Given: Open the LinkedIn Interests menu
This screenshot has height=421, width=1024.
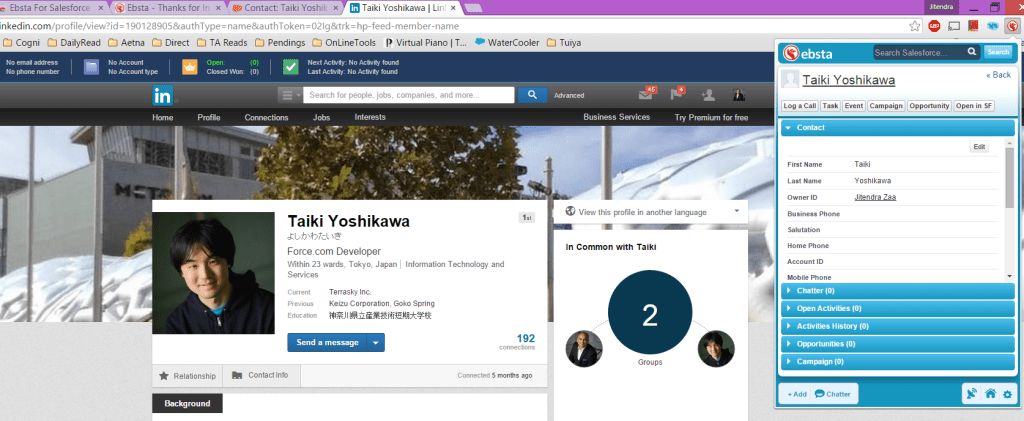Looking at the screenshot, I should pos(370,117).
